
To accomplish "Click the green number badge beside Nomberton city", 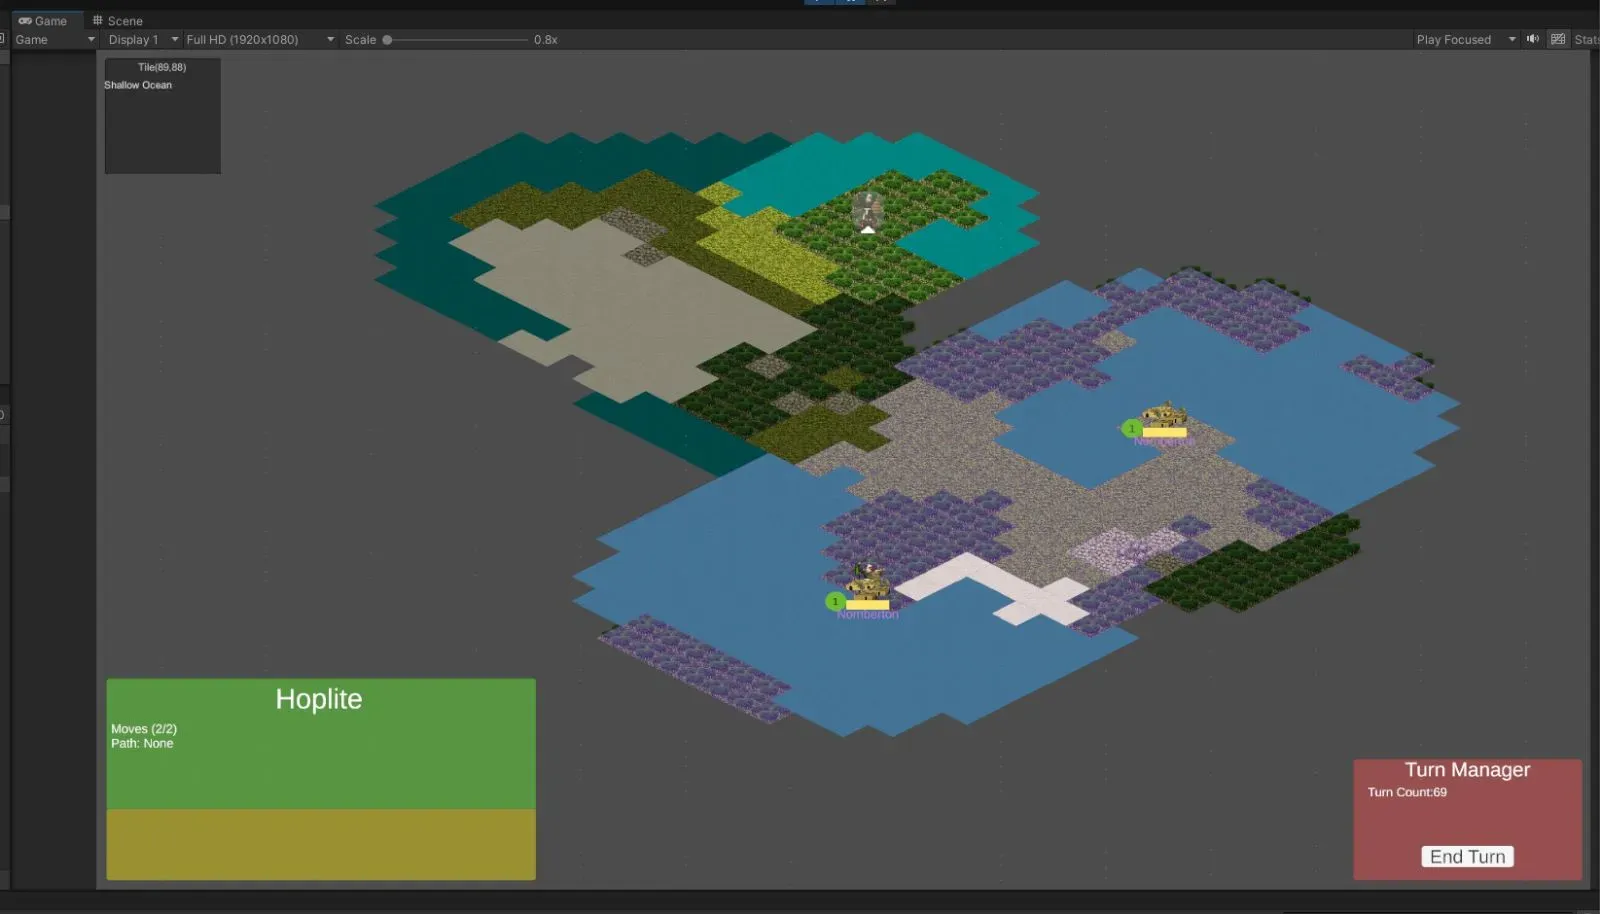I will coord(835,602).
